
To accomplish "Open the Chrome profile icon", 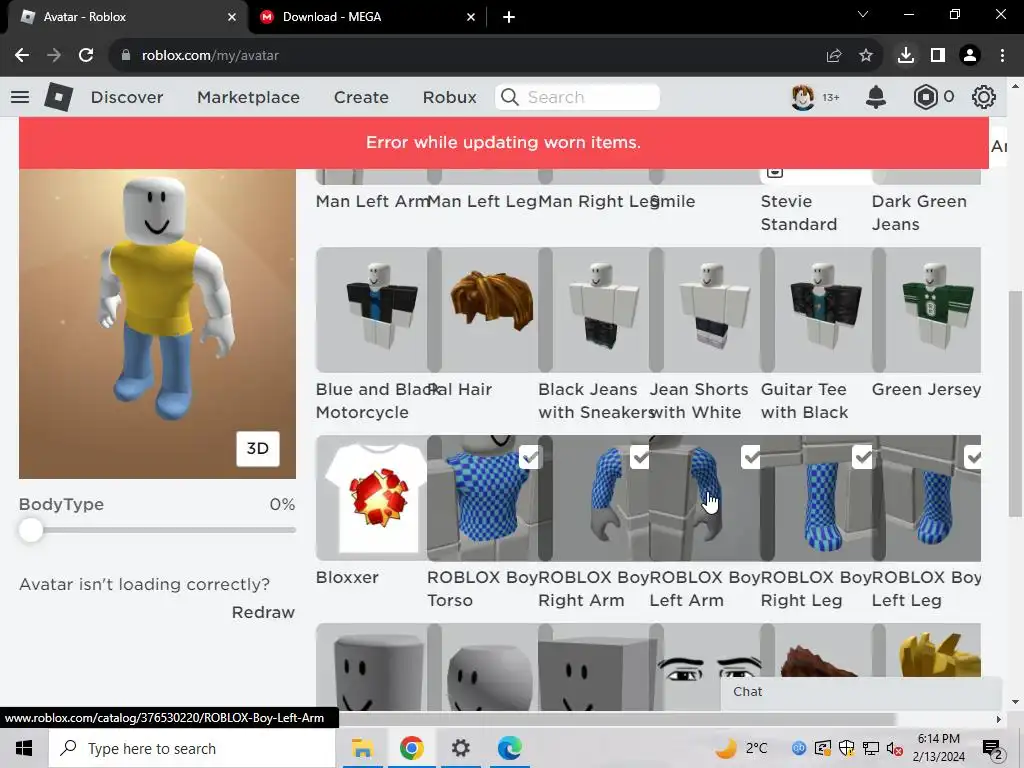I will point(970,56).
